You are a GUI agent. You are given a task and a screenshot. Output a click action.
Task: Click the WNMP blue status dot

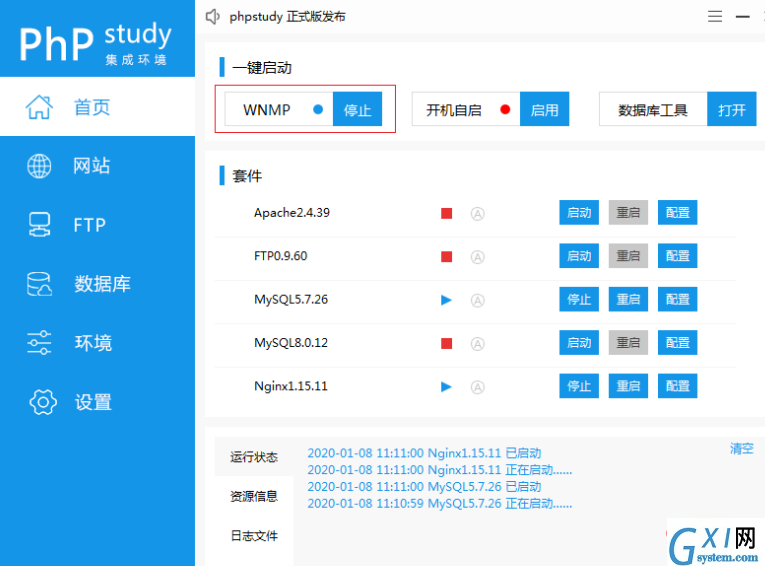318,109
